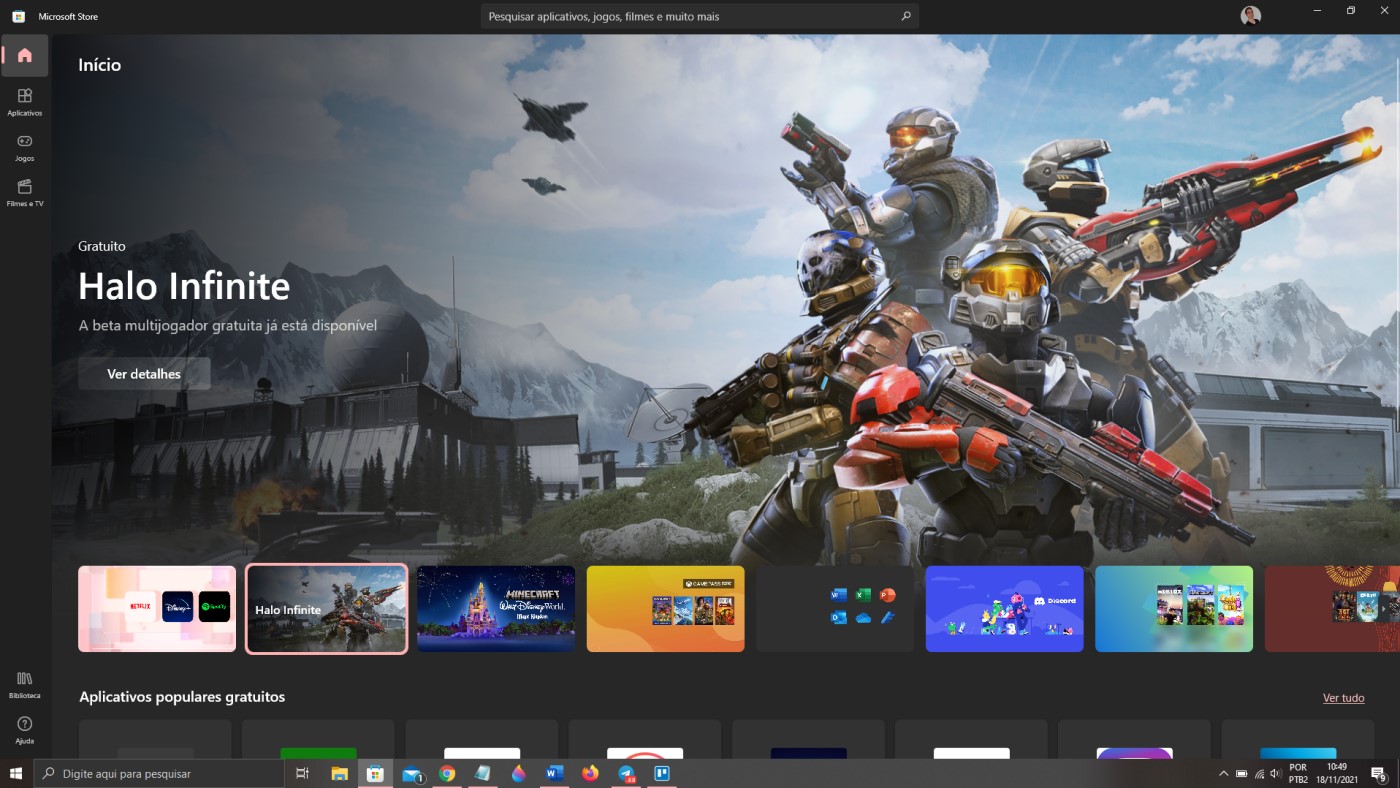Open the Wi-Fi network tray icon

pyautogui.click(x=1259, y=774)
